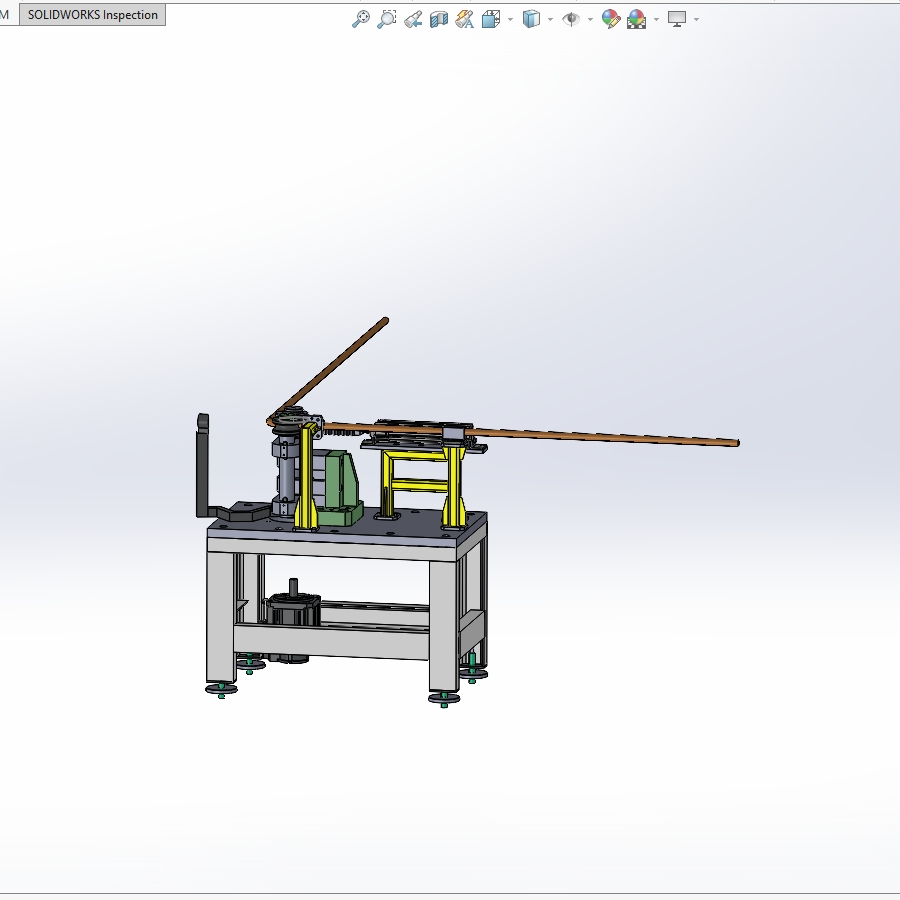Open the View Settings dropdown arrow
Screen dimensions: 900x900
click(x=697, y=20)
